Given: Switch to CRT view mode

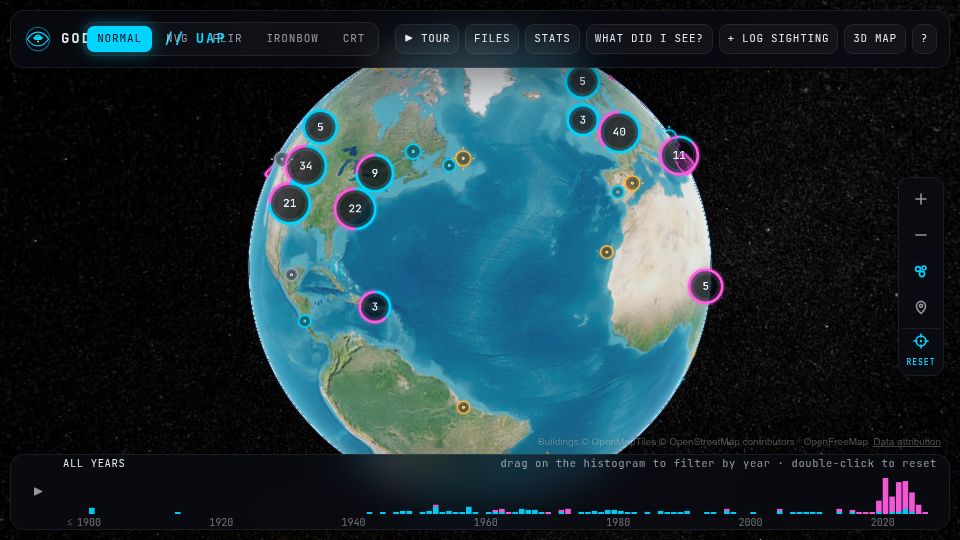Looking at the screenshot, I should [x=353, y=39].
